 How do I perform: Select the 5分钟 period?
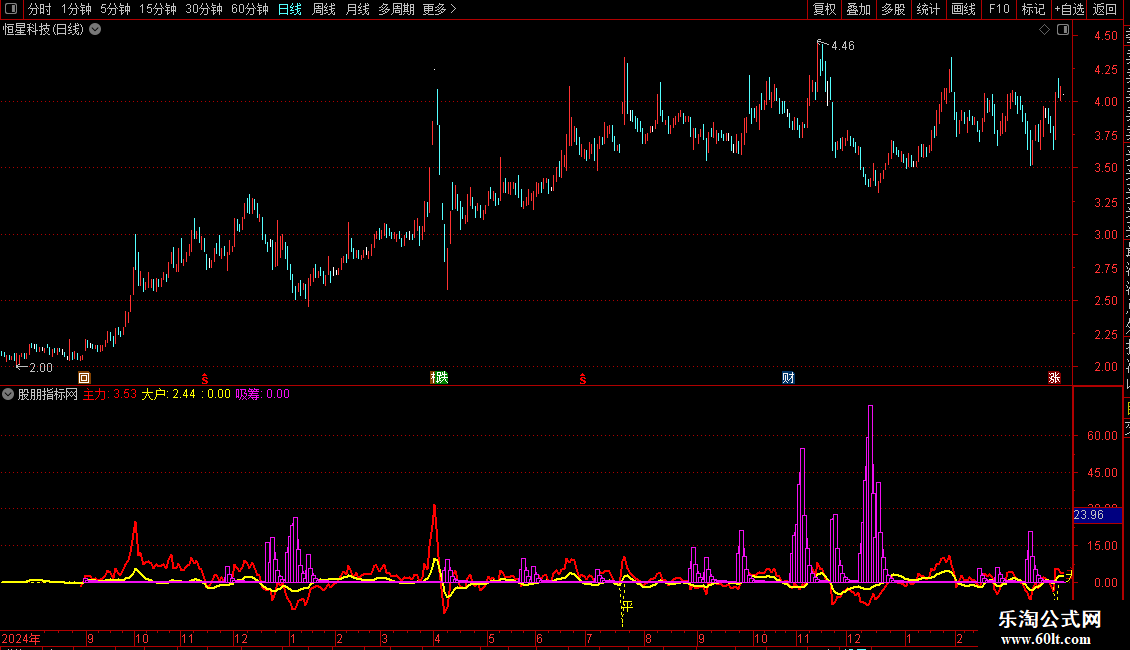tap(115, 9)
